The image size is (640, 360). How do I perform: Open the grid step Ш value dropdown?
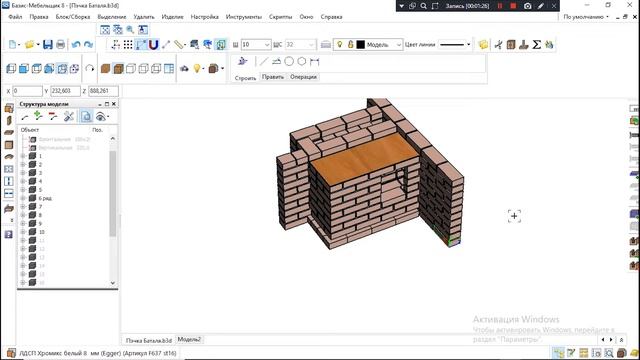click(x=267, y=44)
